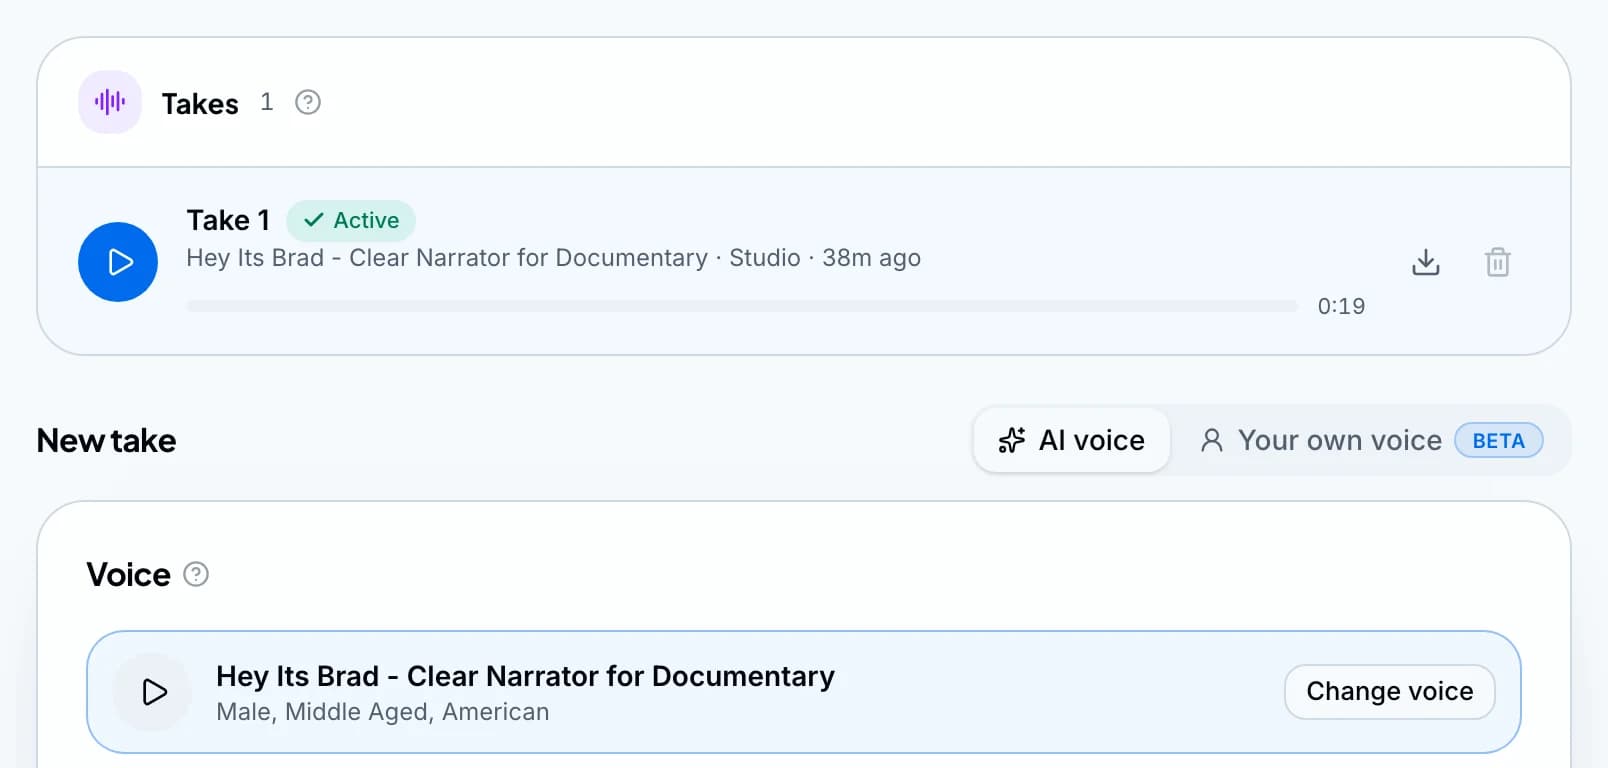Play Take 1 audio
Image resolution: width=1608 pixels, height=768 pixels.
coord(118,262)
